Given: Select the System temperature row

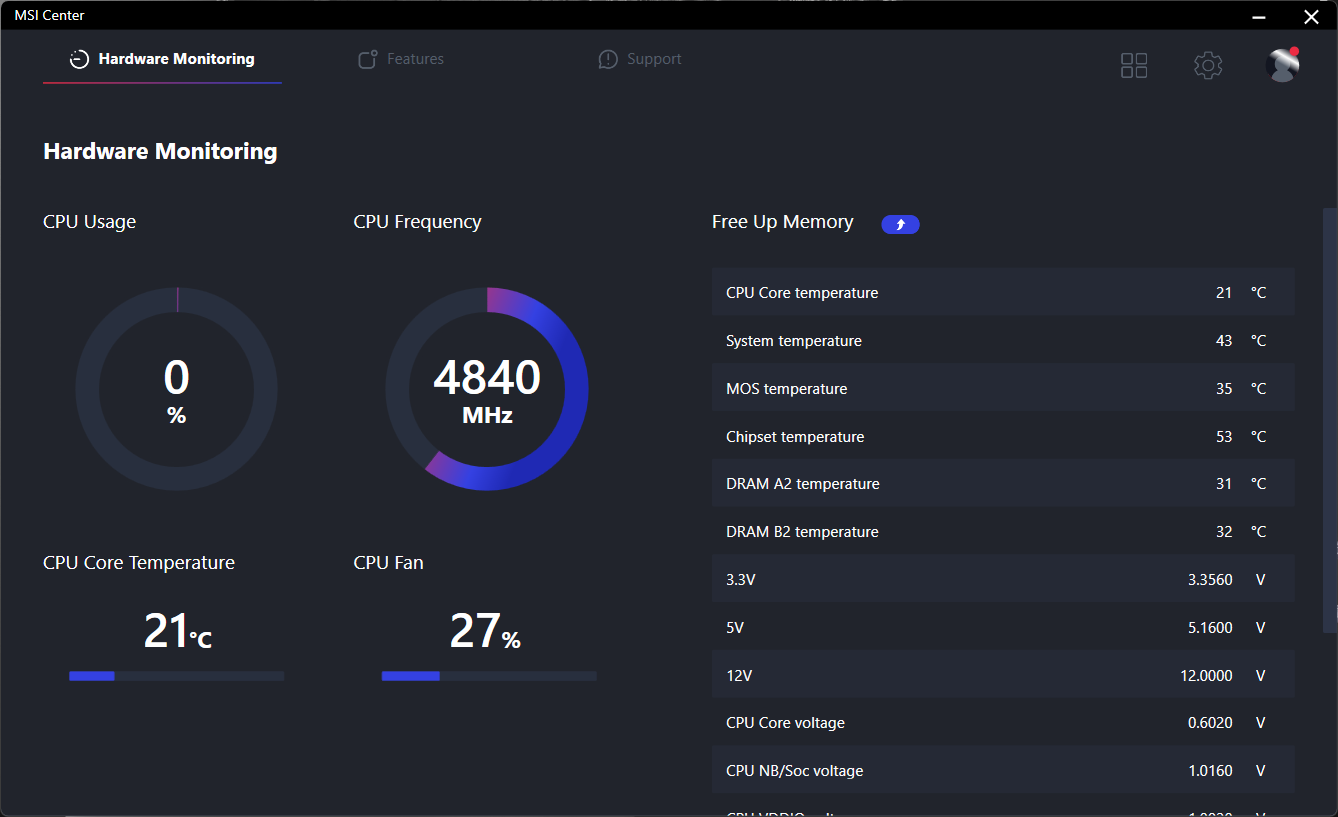Looking at the screenshot, I should (x=1003, y=341).
